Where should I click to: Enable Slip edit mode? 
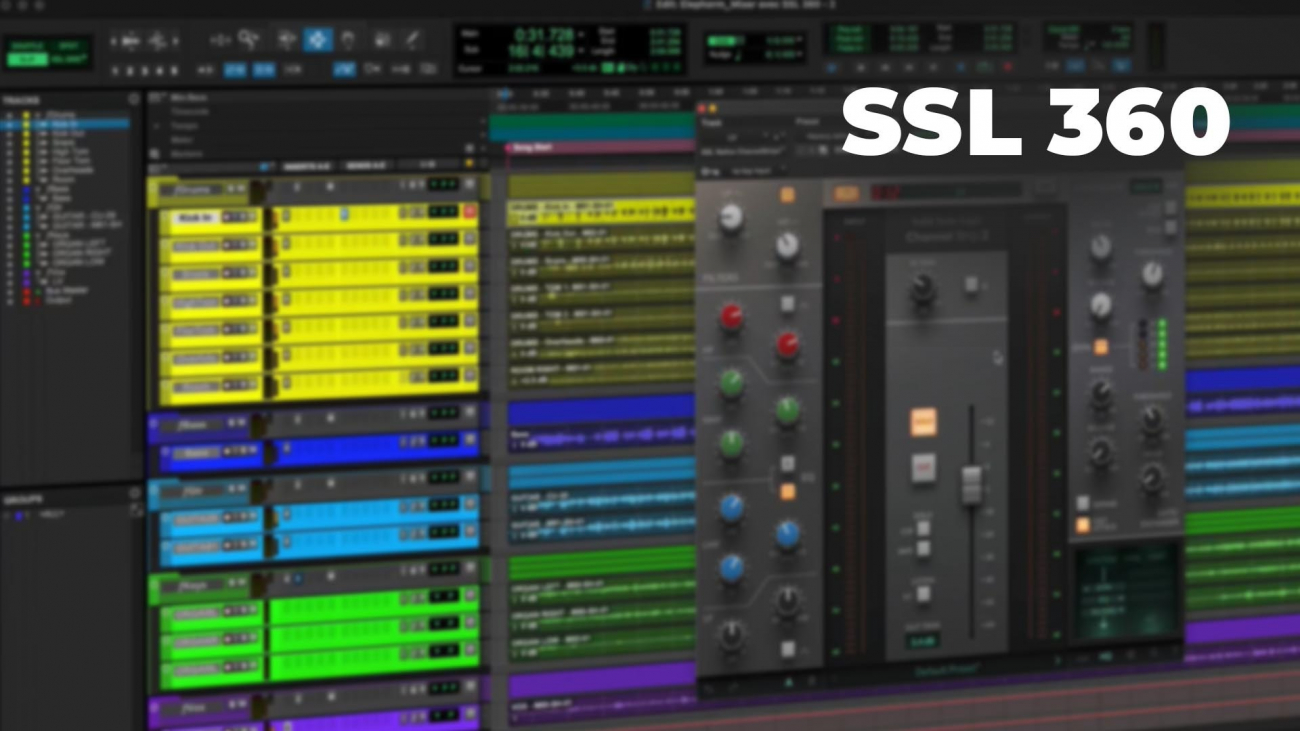pyautogui.click(x=30, y=59)
